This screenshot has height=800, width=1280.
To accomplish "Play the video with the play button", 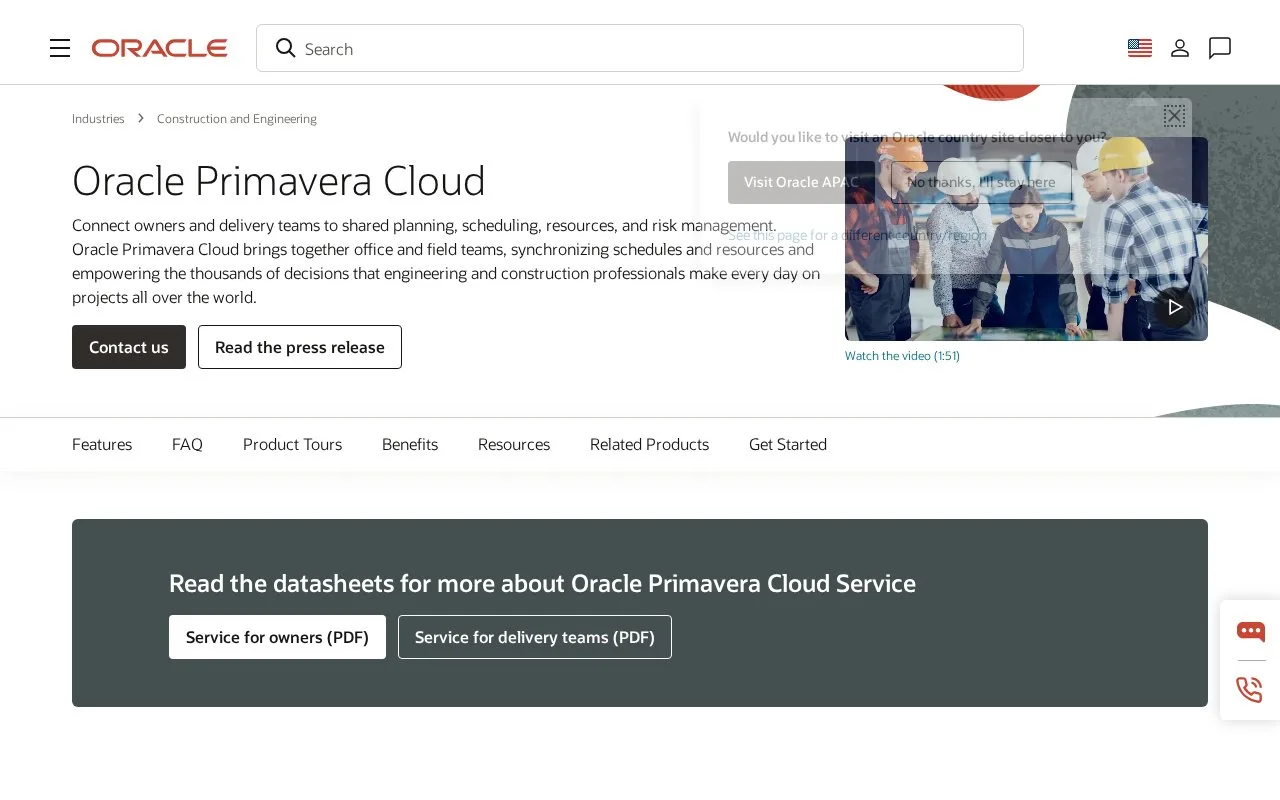I will pos(1175,307).
